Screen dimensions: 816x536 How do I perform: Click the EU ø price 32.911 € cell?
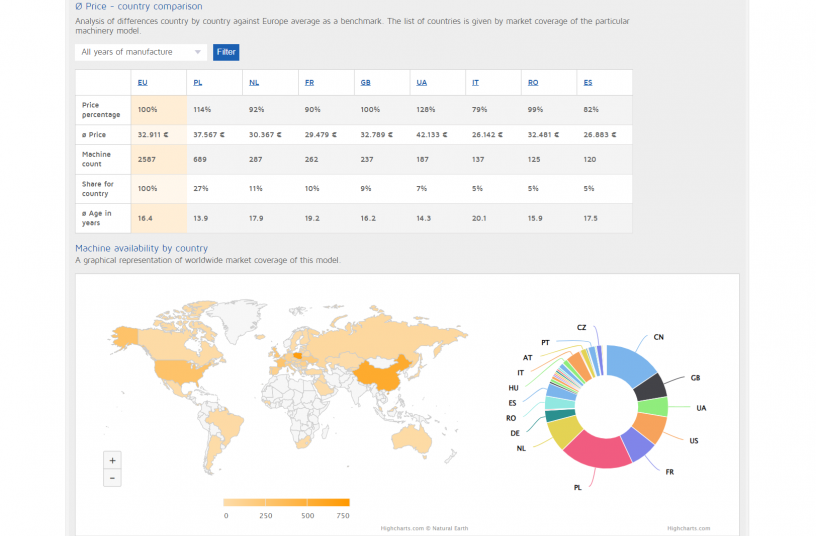tap(159, 135)
